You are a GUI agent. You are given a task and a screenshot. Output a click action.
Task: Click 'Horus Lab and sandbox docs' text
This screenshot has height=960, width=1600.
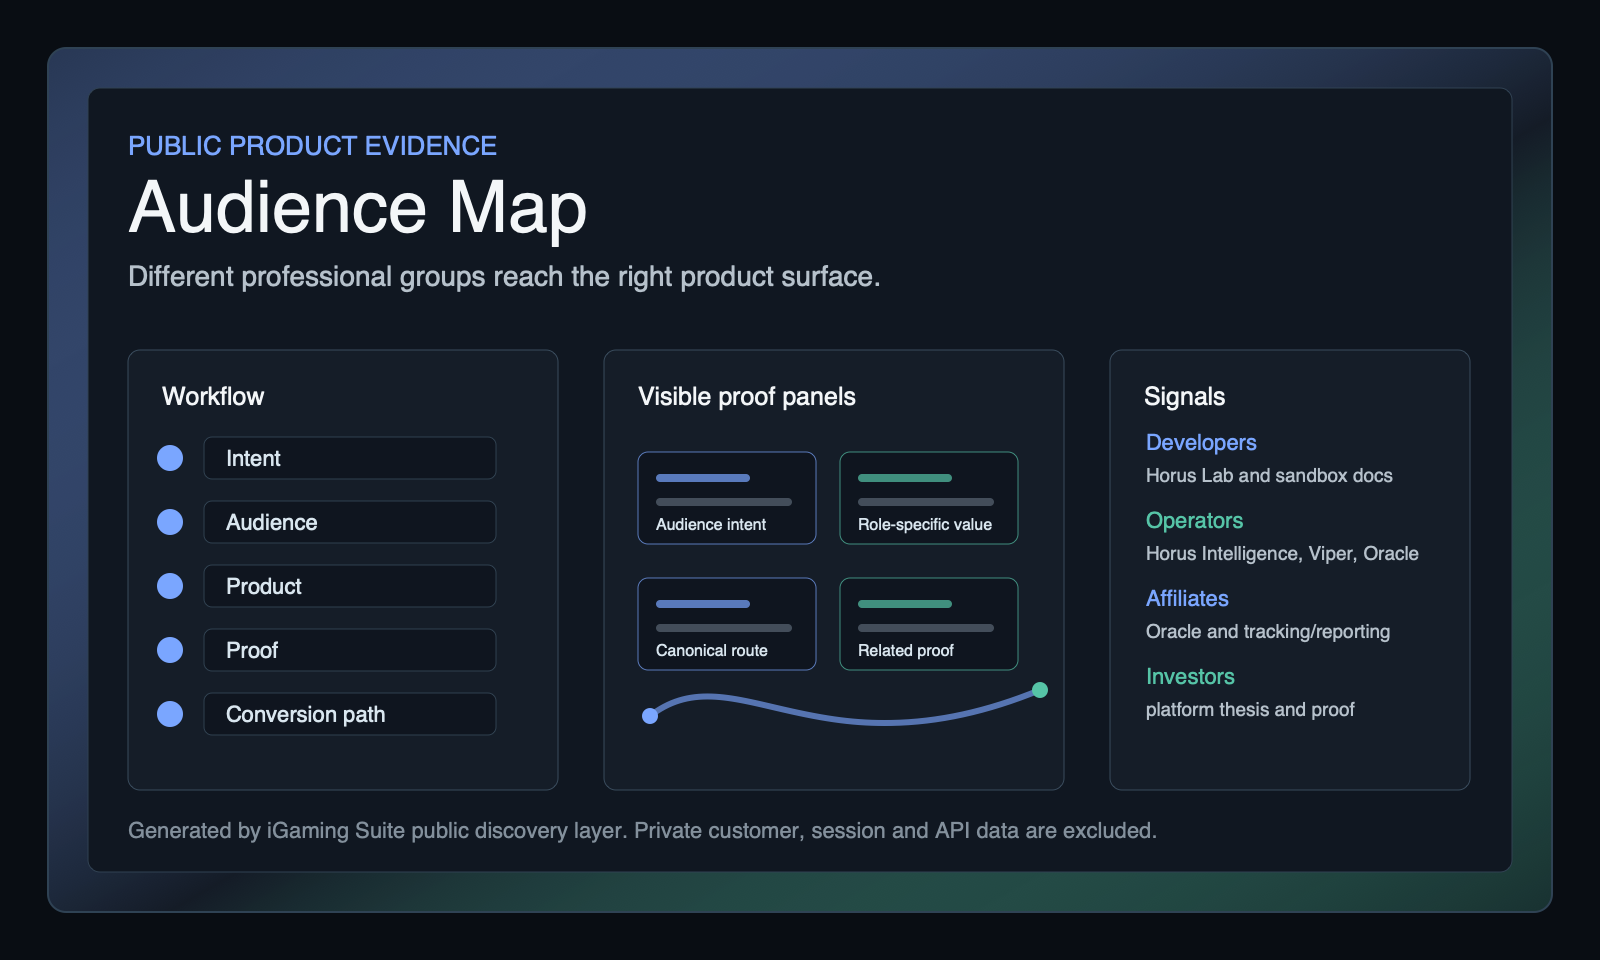[x=1269, y=475]
